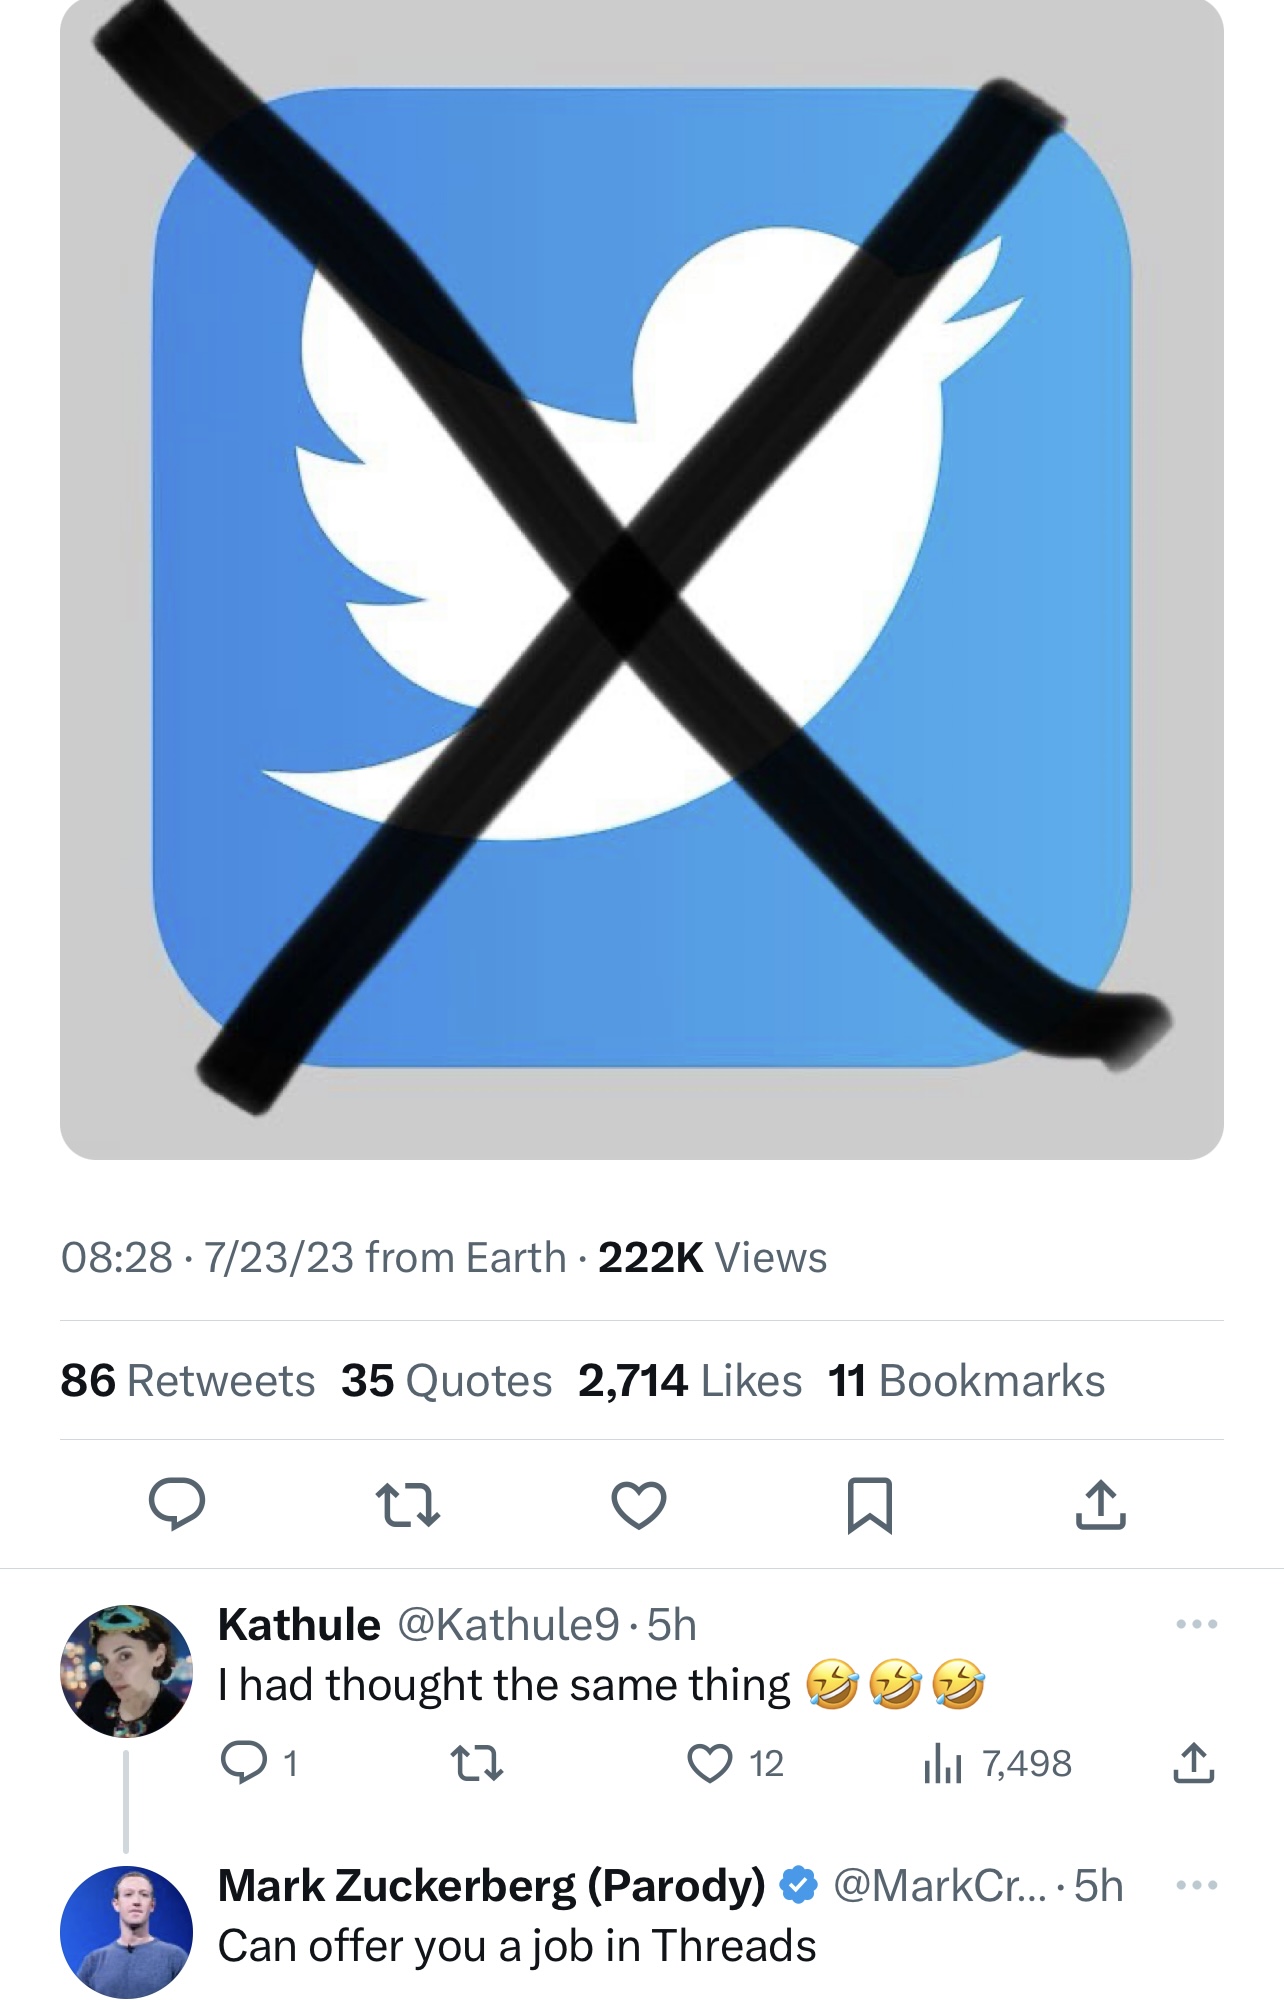Screen dimensions: 1284x2000
Task: Open the crossed-out Twitter bird image
Action: [642, 580]
